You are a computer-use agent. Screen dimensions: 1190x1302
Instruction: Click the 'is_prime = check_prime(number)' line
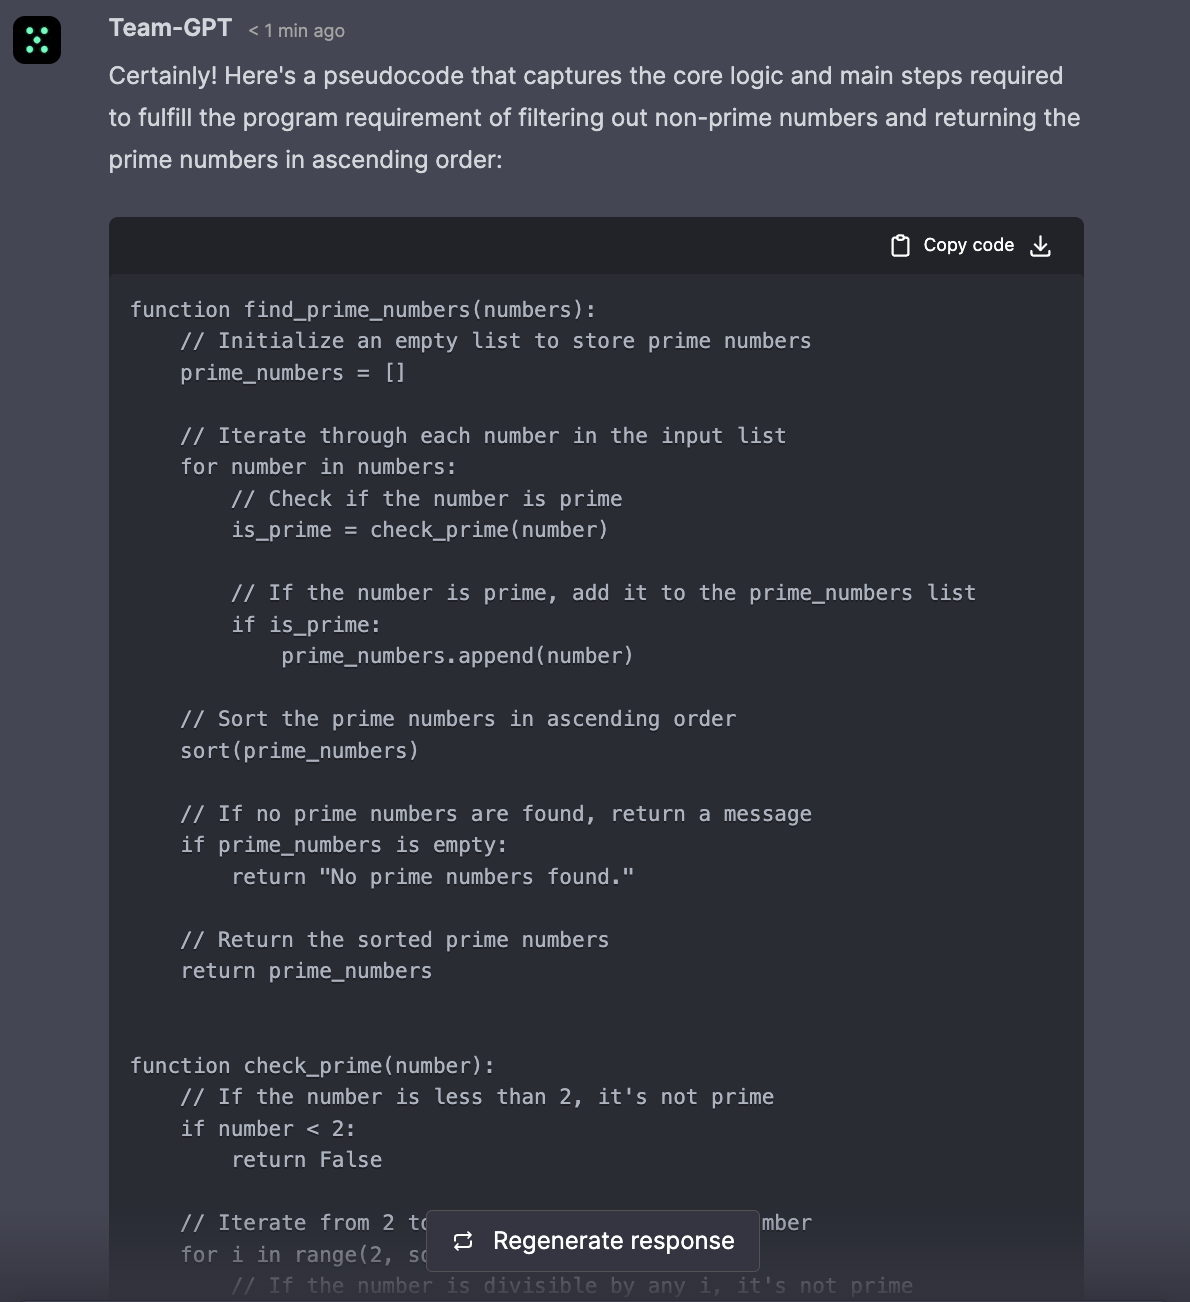click(419, 530)
